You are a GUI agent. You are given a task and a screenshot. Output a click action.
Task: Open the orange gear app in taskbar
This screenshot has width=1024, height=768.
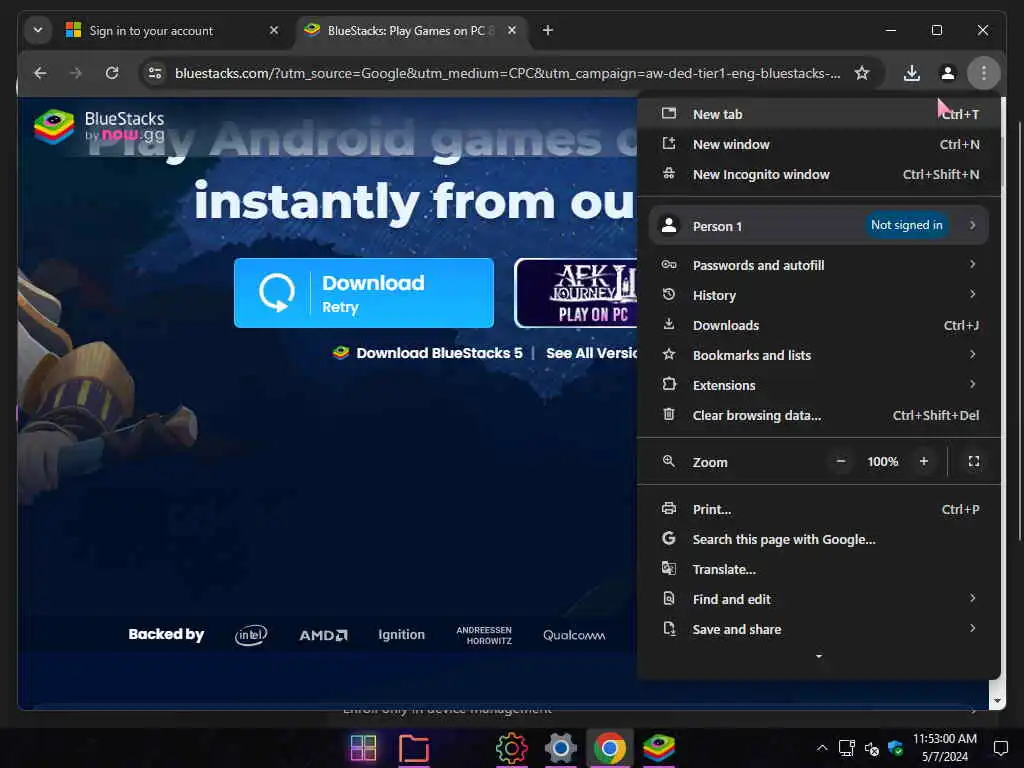click(x=511, y=748)
